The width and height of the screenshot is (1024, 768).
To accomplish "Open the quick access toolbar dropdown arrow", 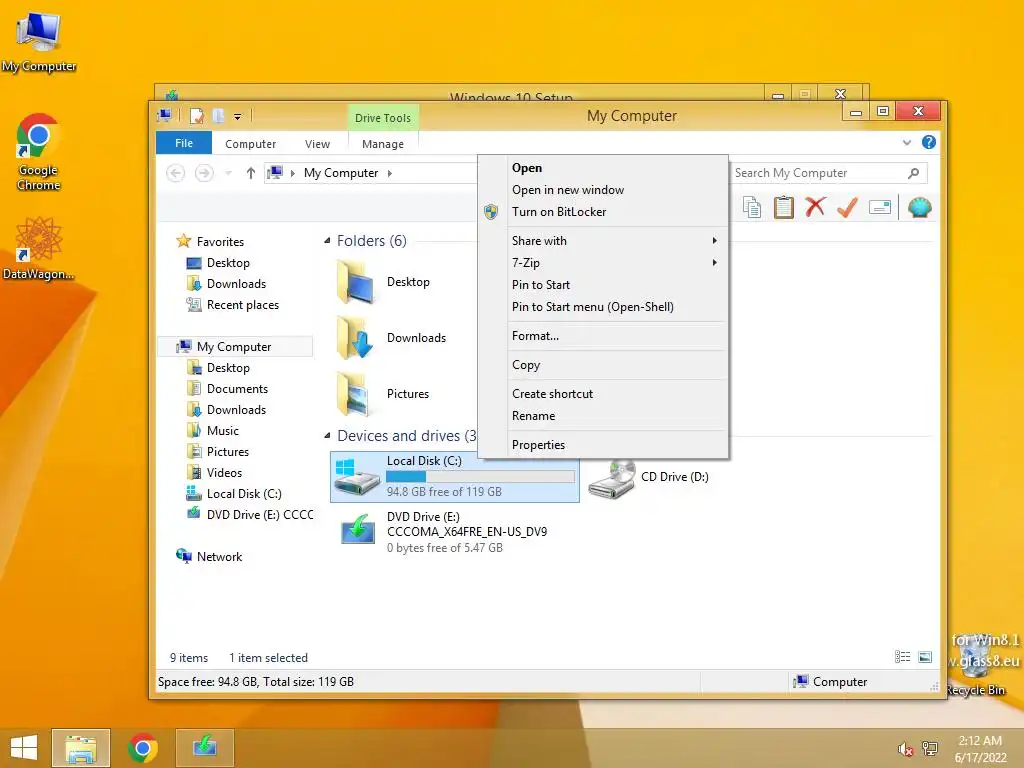I will pos(238,117).
